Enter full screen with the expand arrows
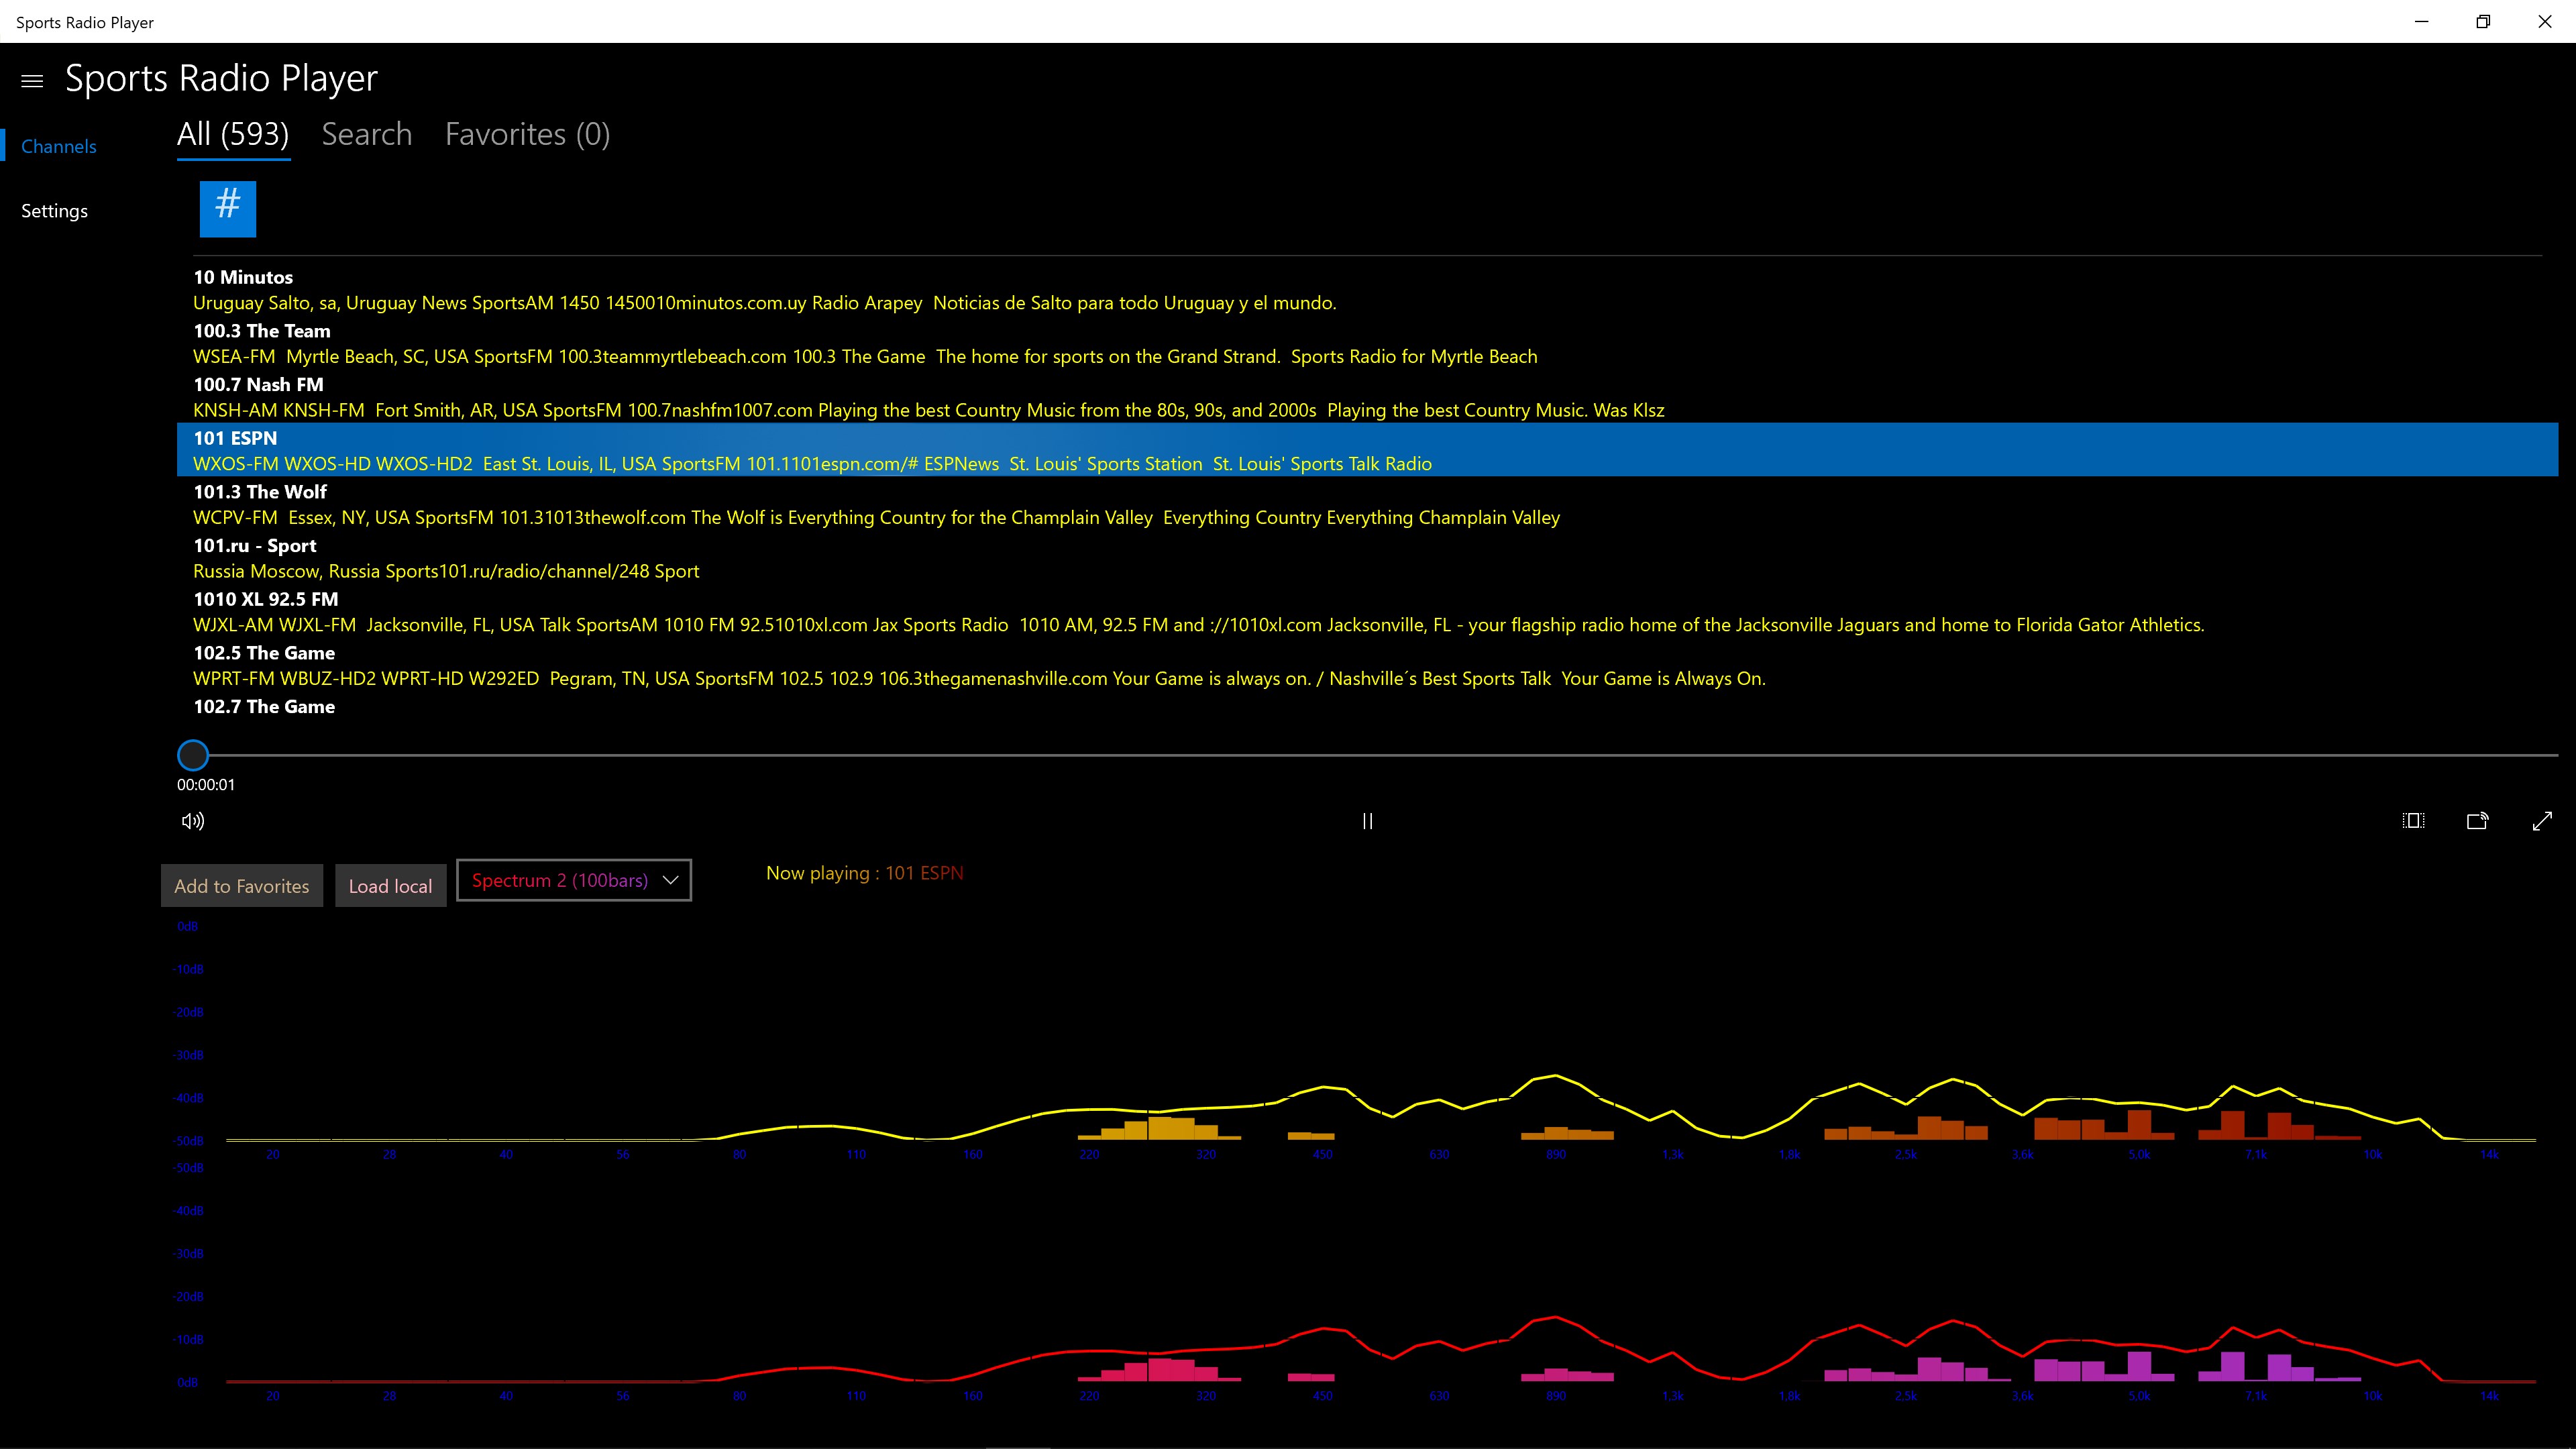 click(x=2542, y=821)
